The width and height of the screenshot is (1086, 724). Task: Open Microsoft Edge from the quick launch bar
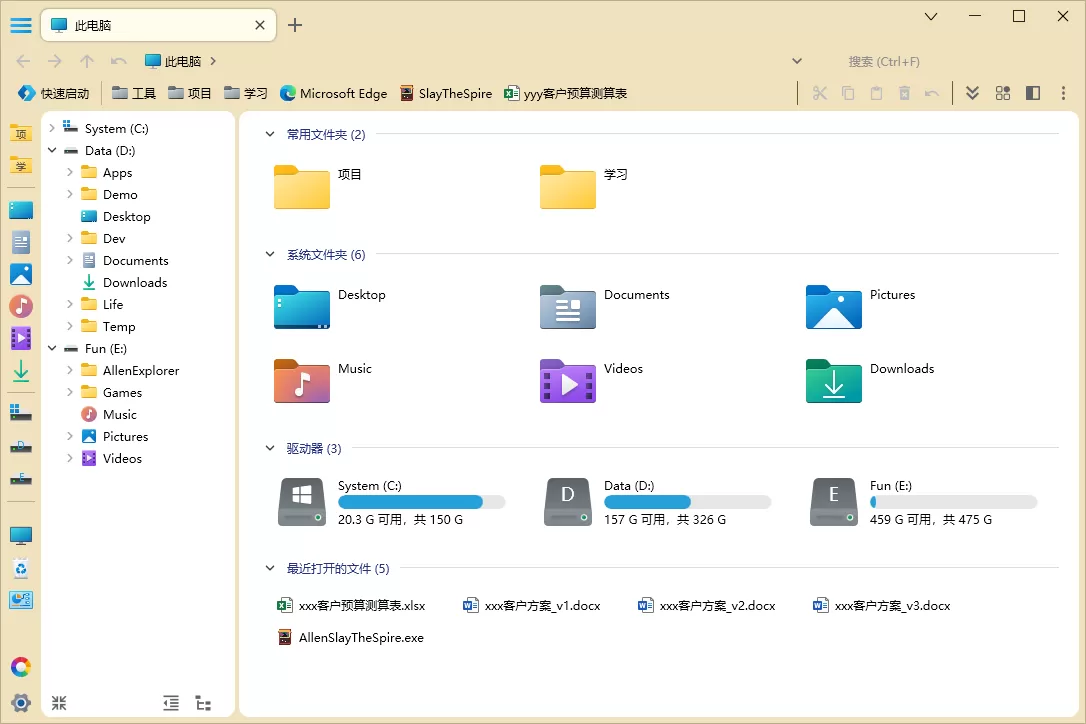coord(334,93)
